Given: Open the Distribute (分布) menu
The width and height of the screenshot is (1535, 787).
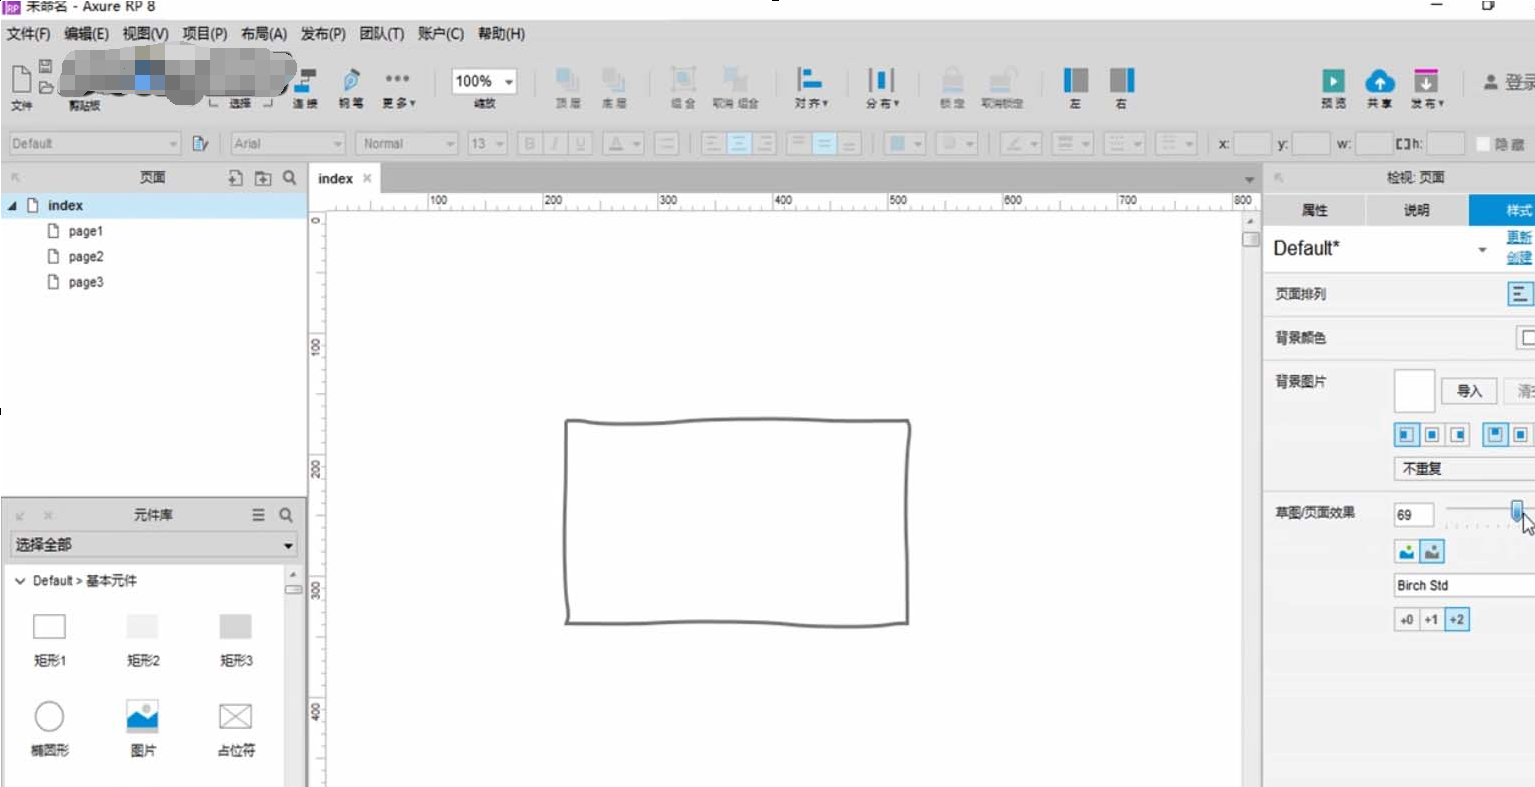Looking at the screenshot, I should [x=882, y=87].
